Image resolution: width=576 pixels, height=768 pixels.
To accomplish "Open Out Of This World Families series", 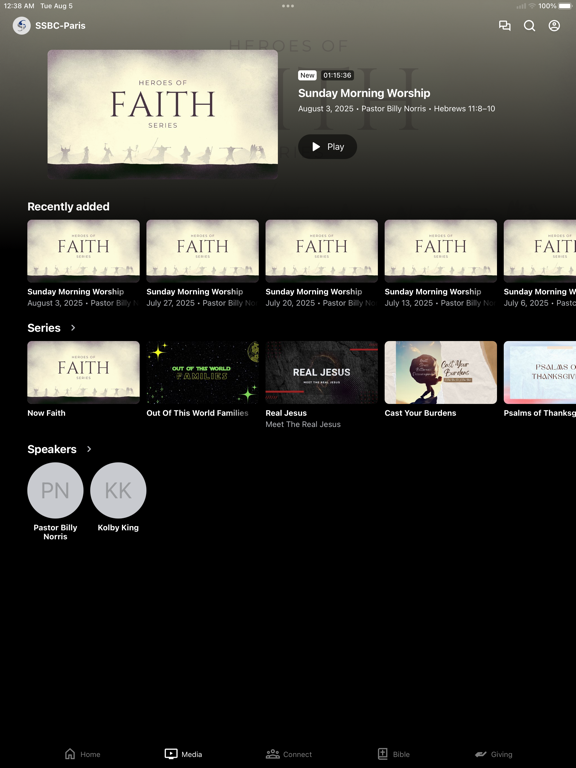I will pyautogui.click(x=202, y=373).
